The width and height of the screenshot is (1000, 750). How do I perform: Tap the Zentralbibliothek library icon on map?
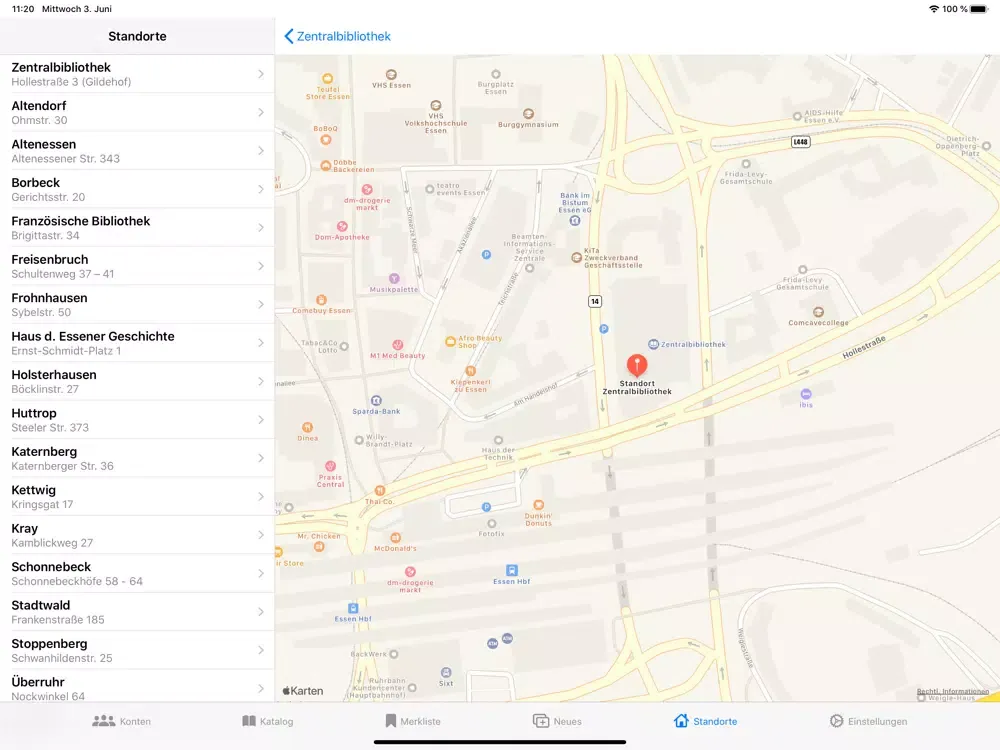pos(653,344)
